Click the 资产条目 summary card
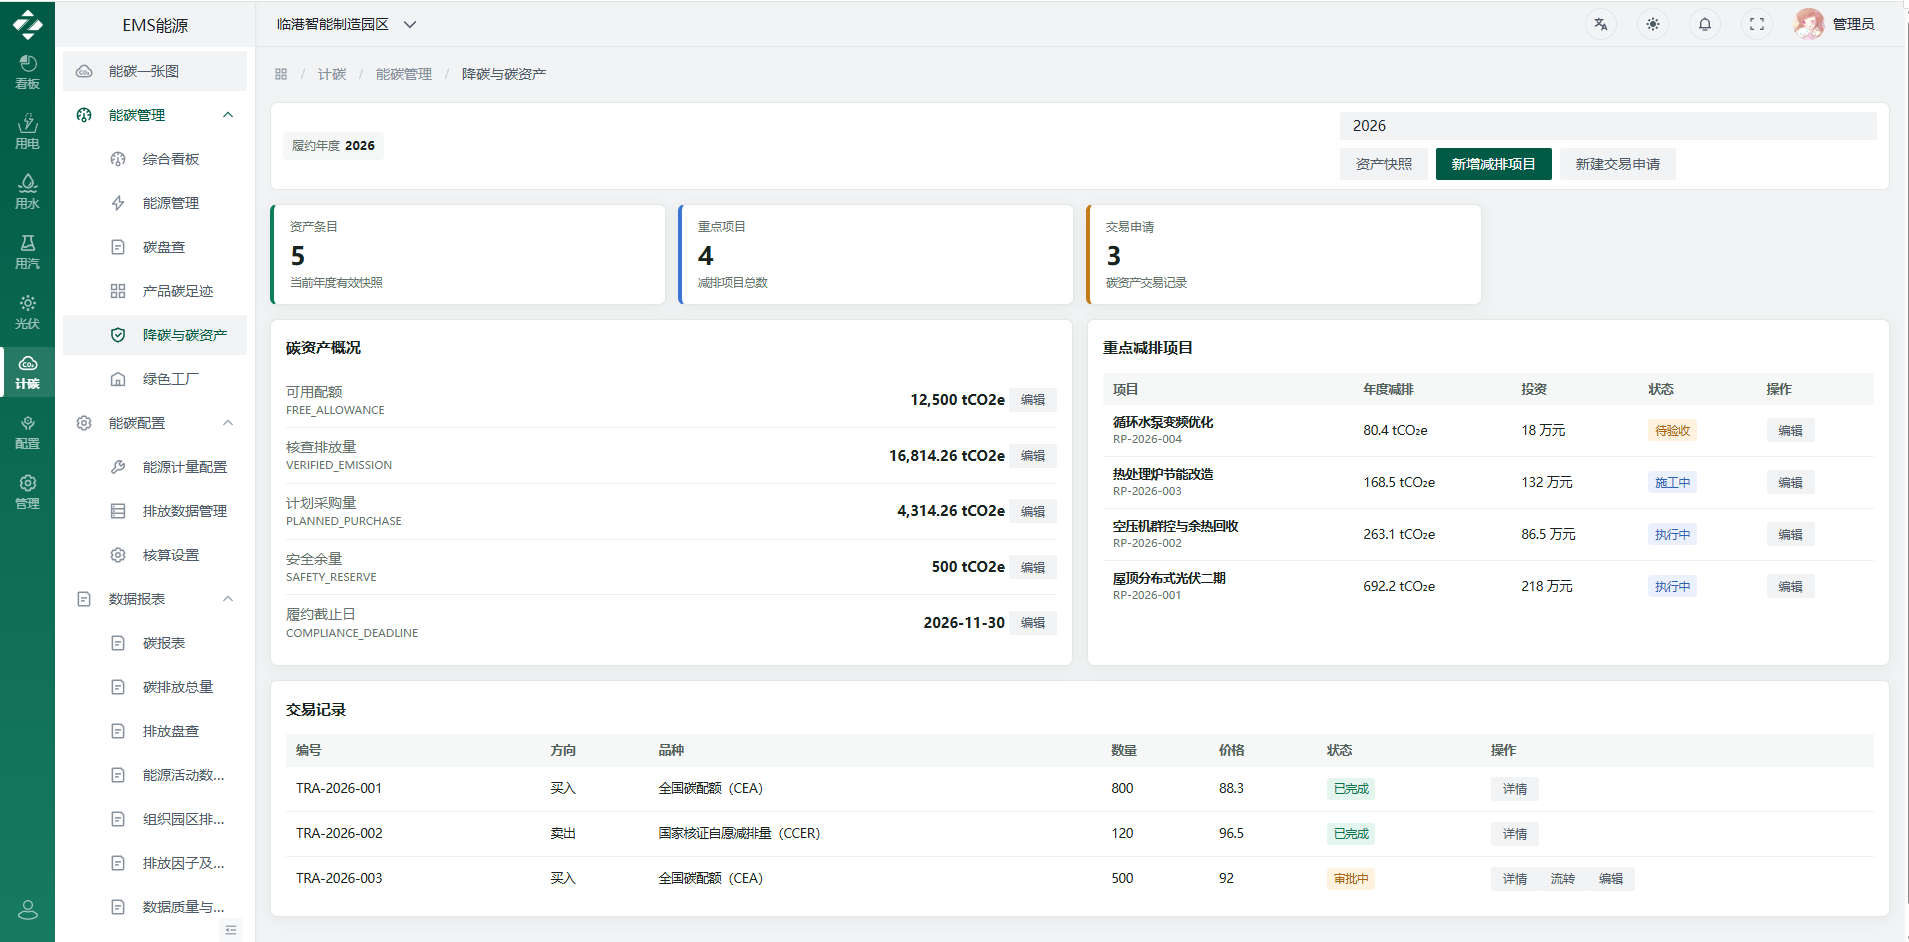This screenshot has width=1909, height=942. tap(468, 254)
